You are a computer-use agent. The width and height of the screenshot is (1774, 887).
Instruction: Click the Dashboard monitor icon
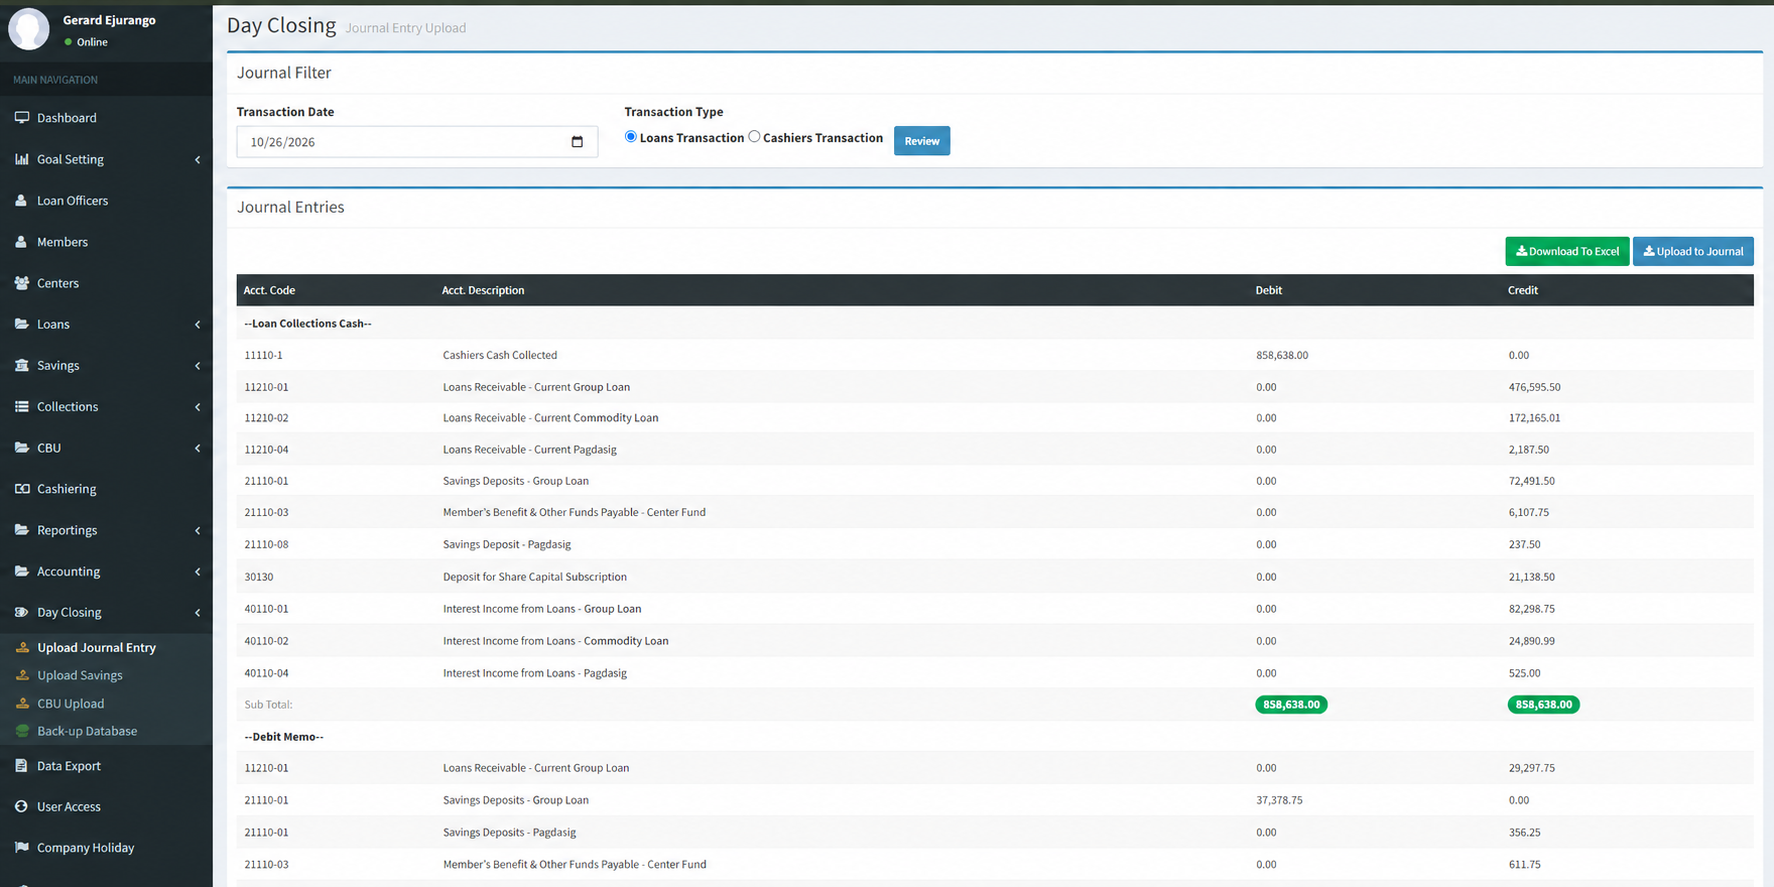[21, 118]
